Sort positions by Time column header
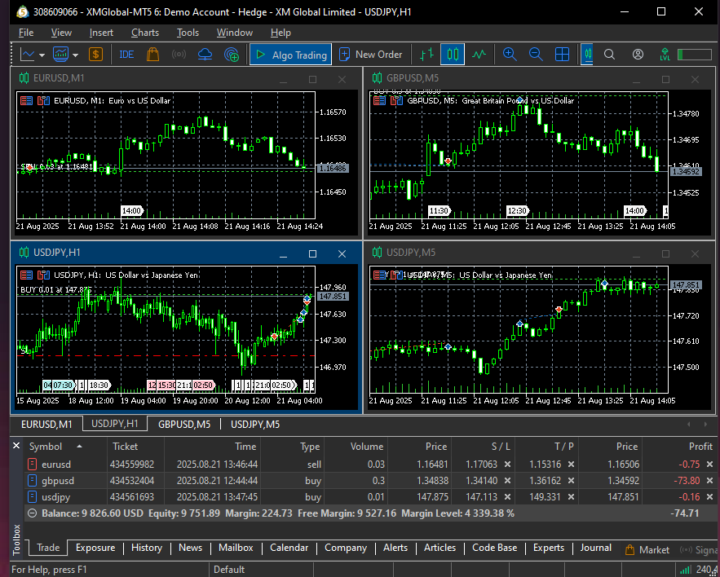The width and height of the screenshot is (720, 577). tap(245, 446)
